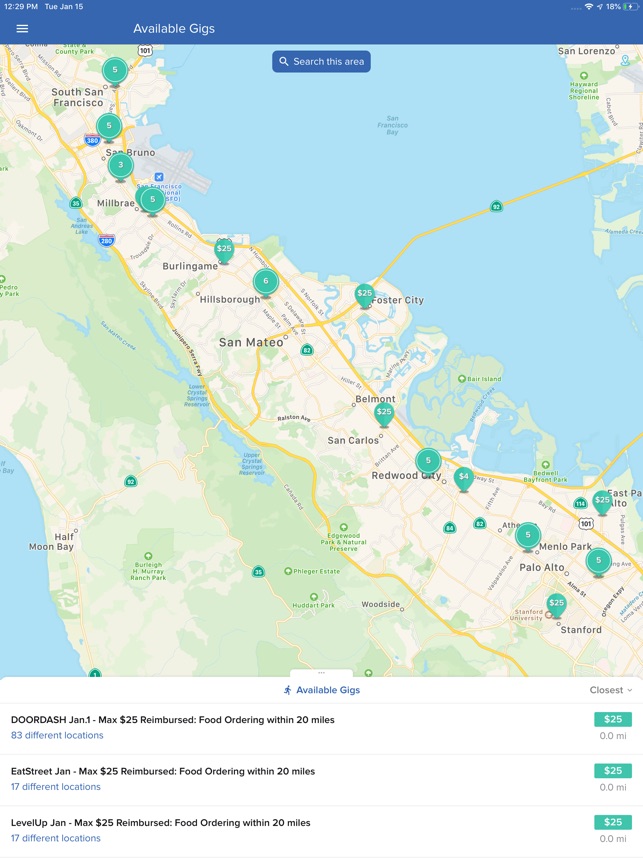Tap the battery indicator in status bar
643x858 pixels.
click(629, 7)
